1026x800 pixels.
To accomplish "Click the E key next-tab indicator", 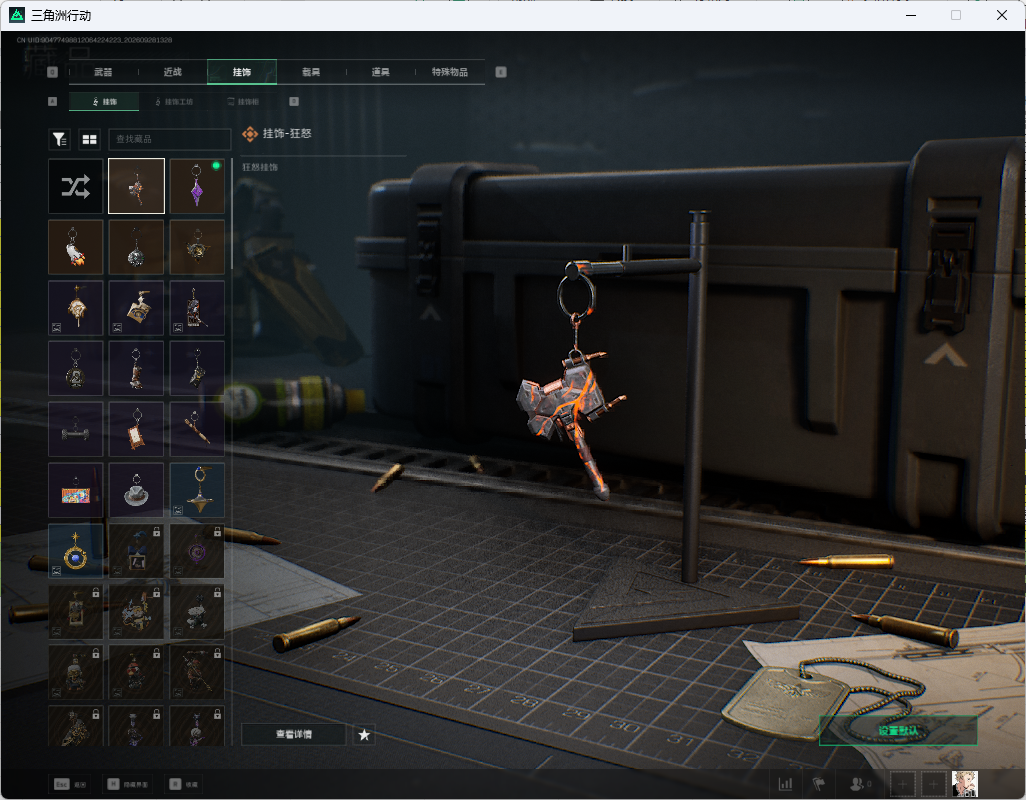I will (501, 72).
